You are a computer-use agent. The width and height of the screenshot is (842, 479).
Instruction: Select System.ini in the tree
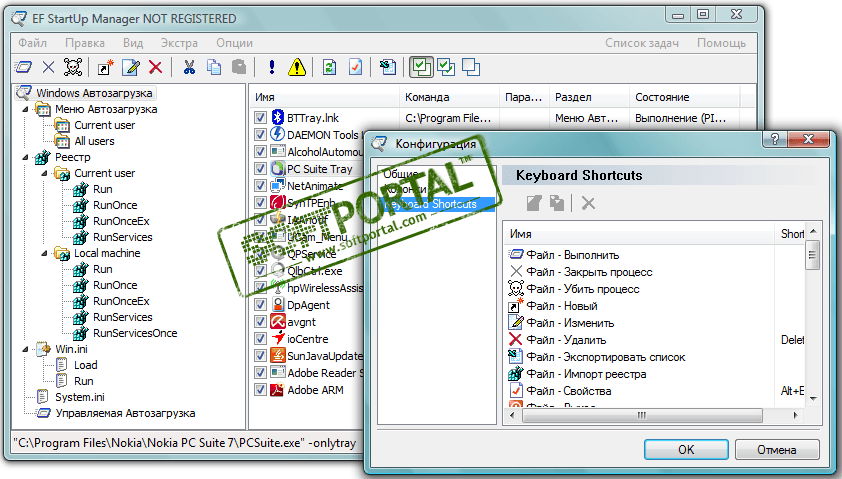79,397
